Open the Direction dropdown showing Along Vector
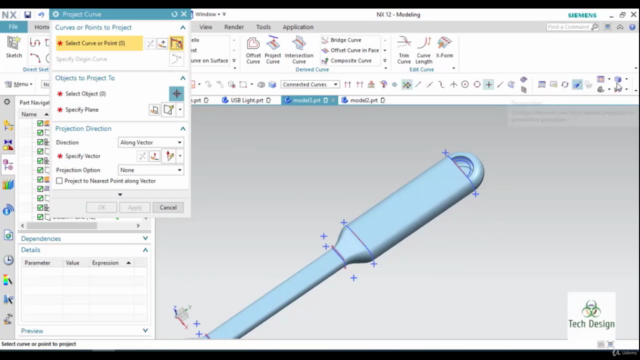 click(151, 142)
